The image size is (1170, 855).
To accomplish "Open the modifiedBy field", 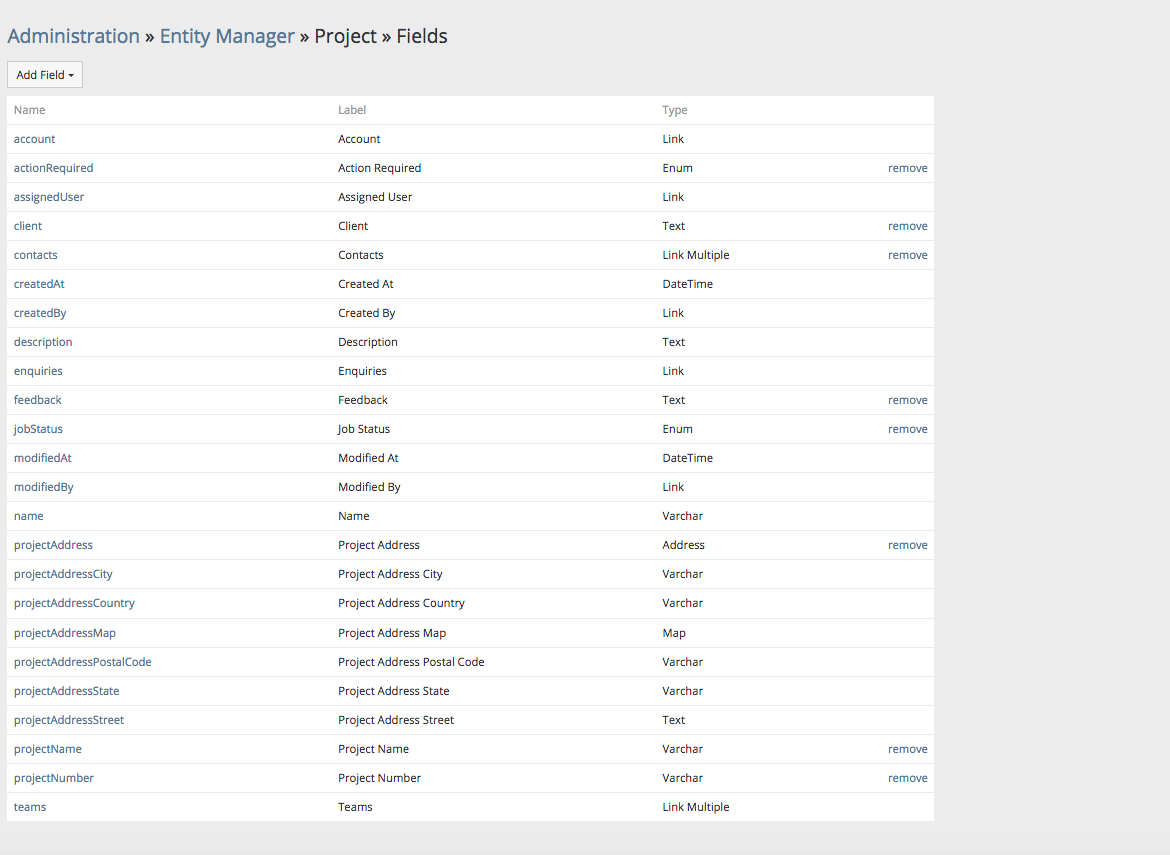I will [x=44, y=487].
